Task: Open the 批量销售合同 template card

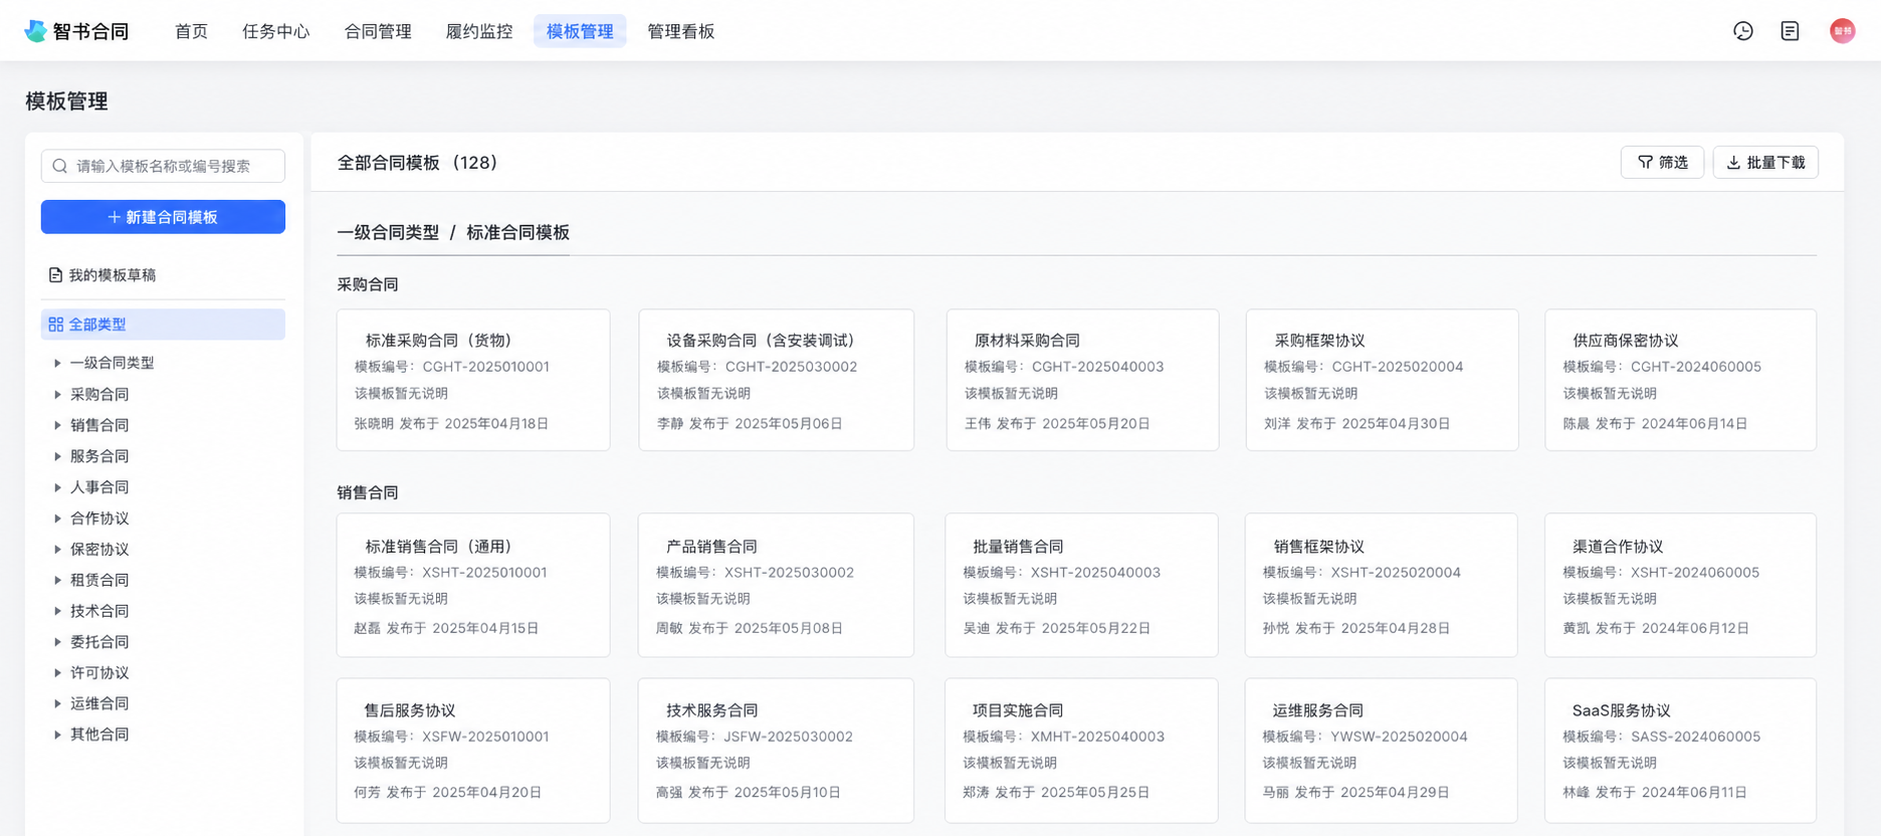Action: coord(1082,585)
